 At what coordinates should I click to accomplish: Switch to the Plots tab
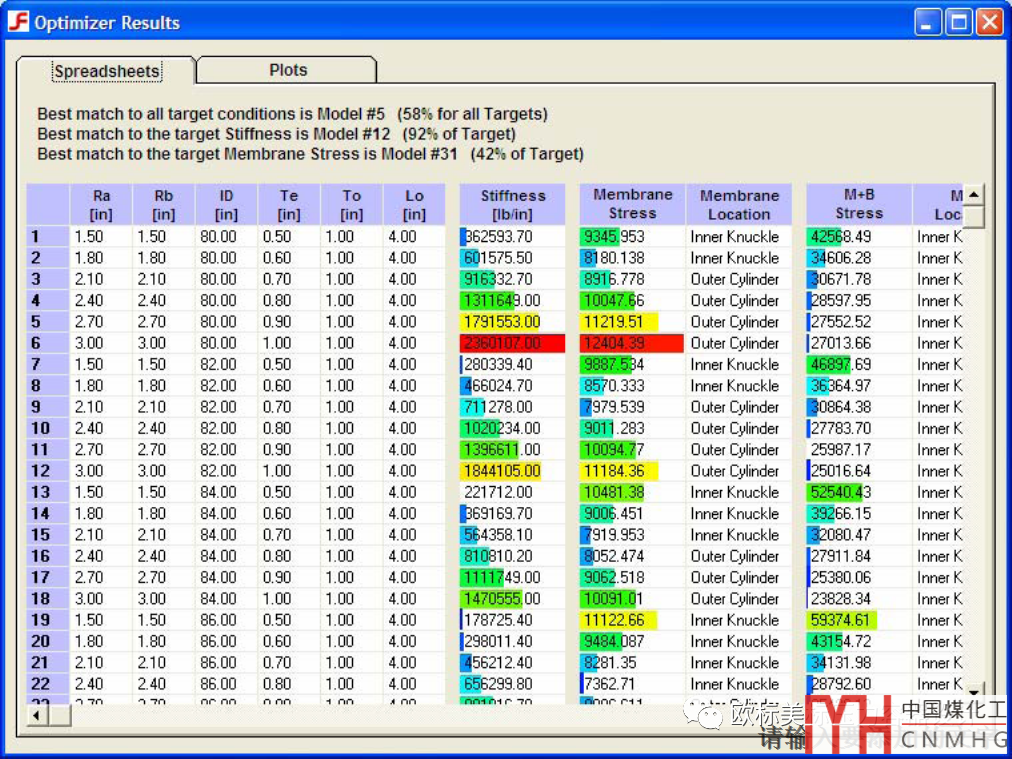pyautogui.click(x=287, y=70)
